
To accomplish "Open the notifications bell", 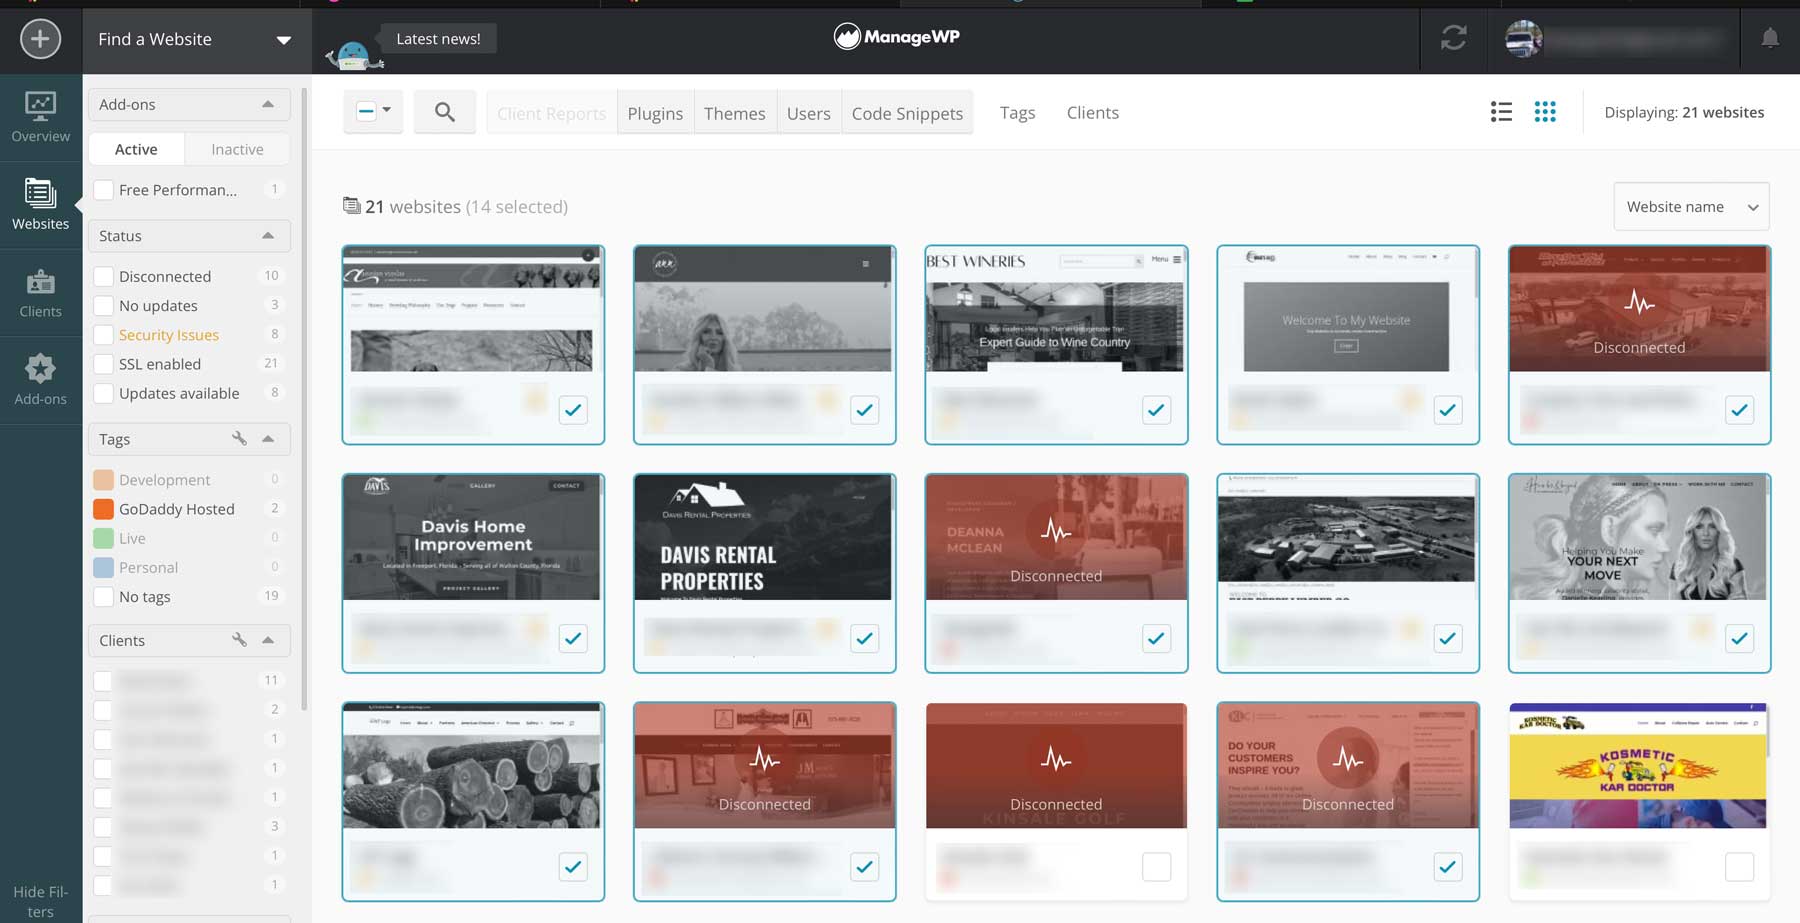I will tap(1769, 38).
